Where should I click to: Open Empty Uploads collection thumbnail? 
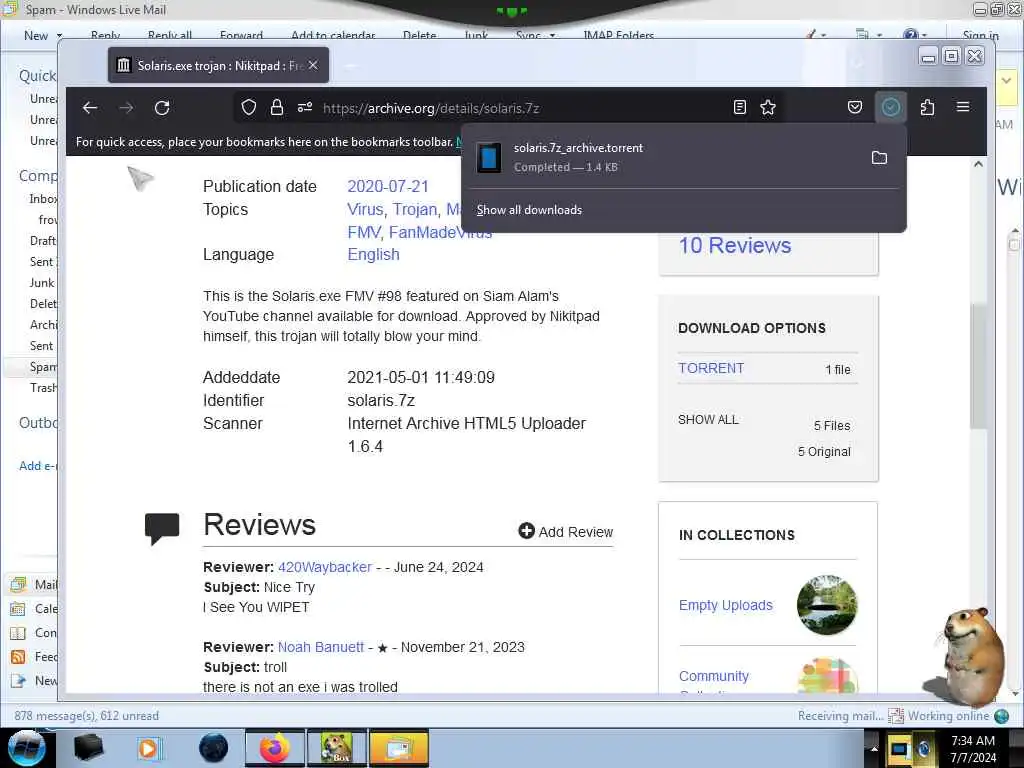point(827,605)
